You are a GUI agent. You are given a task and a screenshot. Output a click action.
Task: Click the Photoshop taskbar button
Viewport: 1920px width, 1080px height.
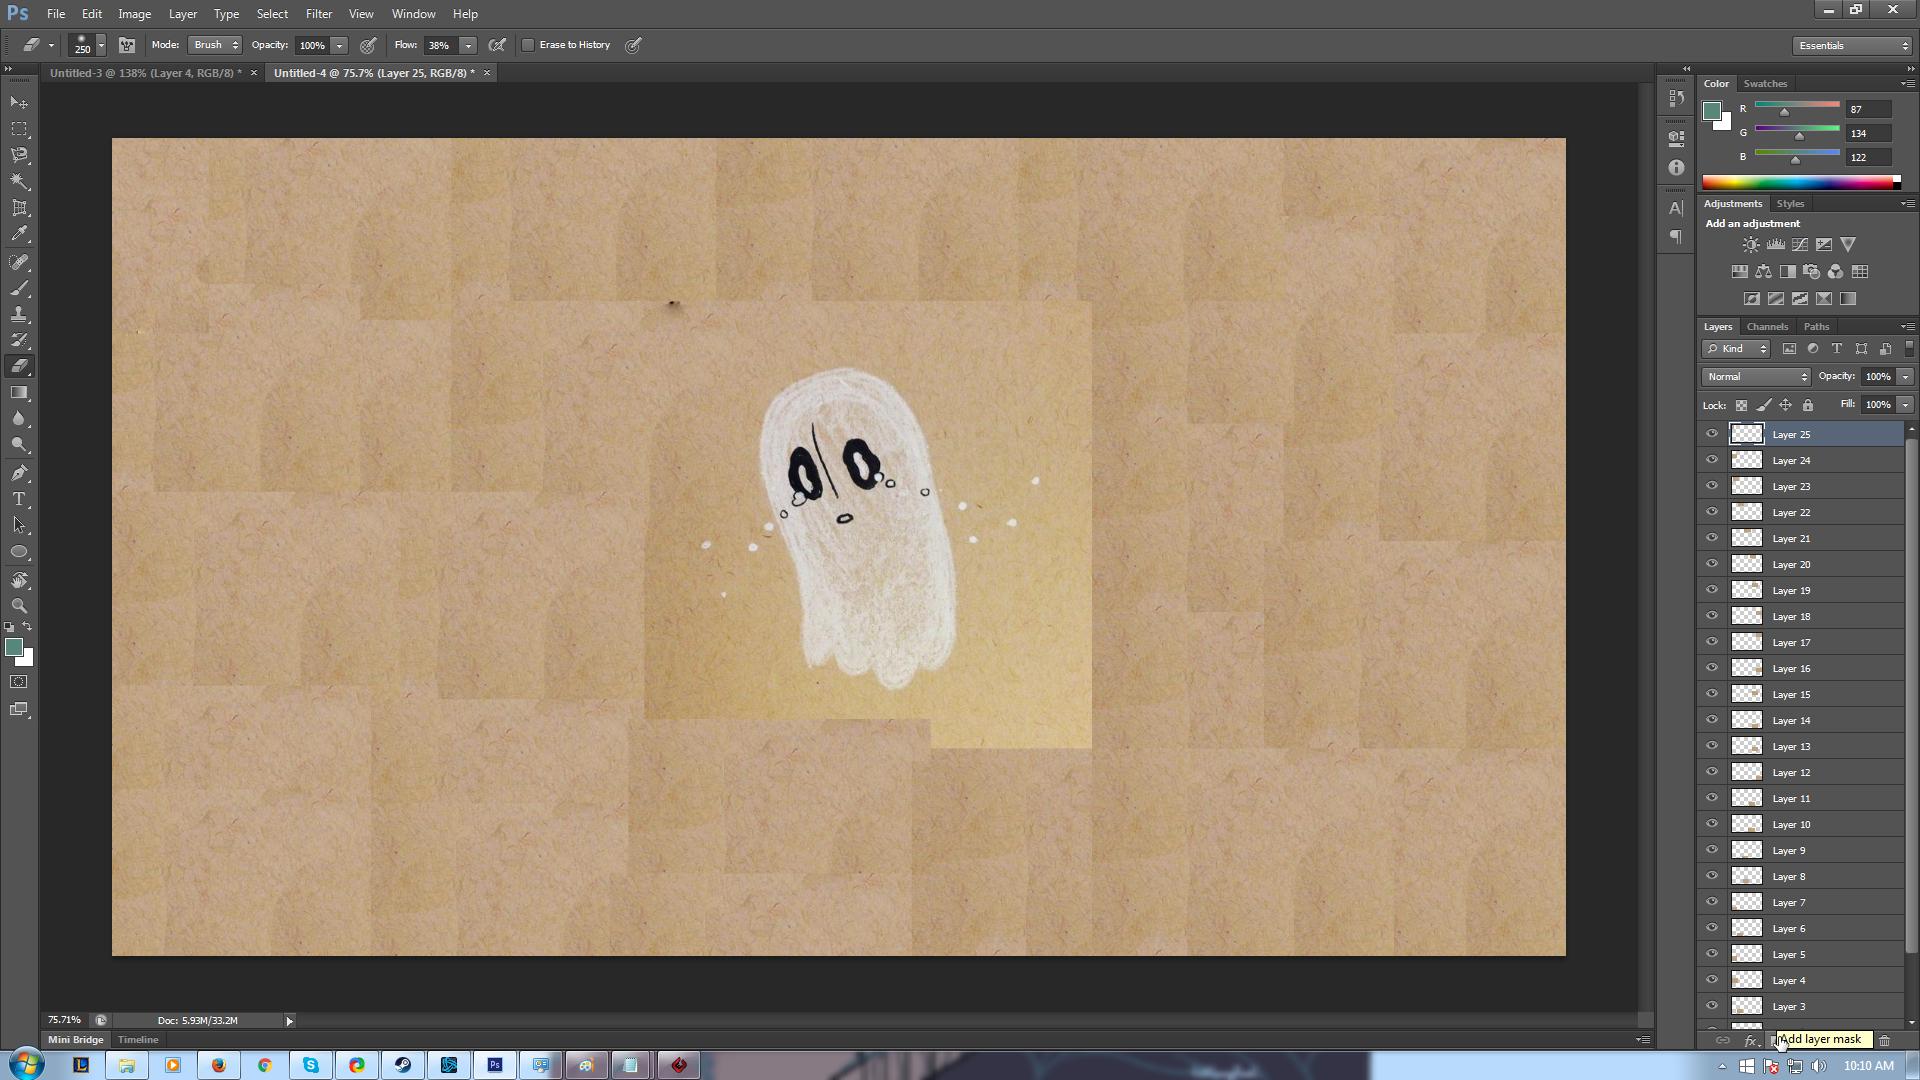pos(495,1066)
